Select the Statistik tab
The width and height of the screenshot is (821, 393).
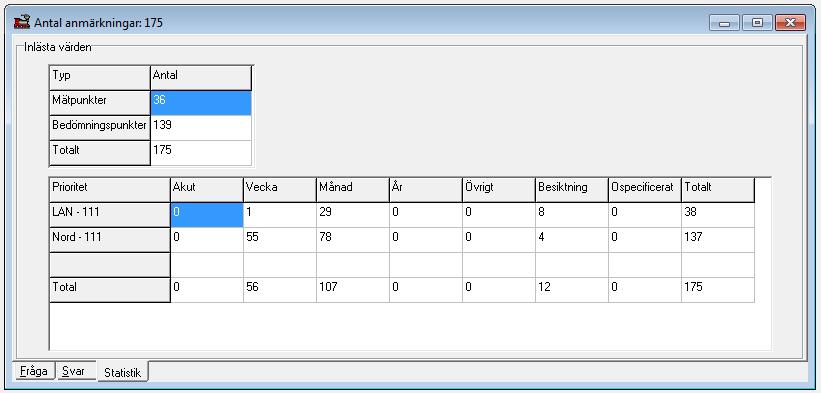pos(123,372)
